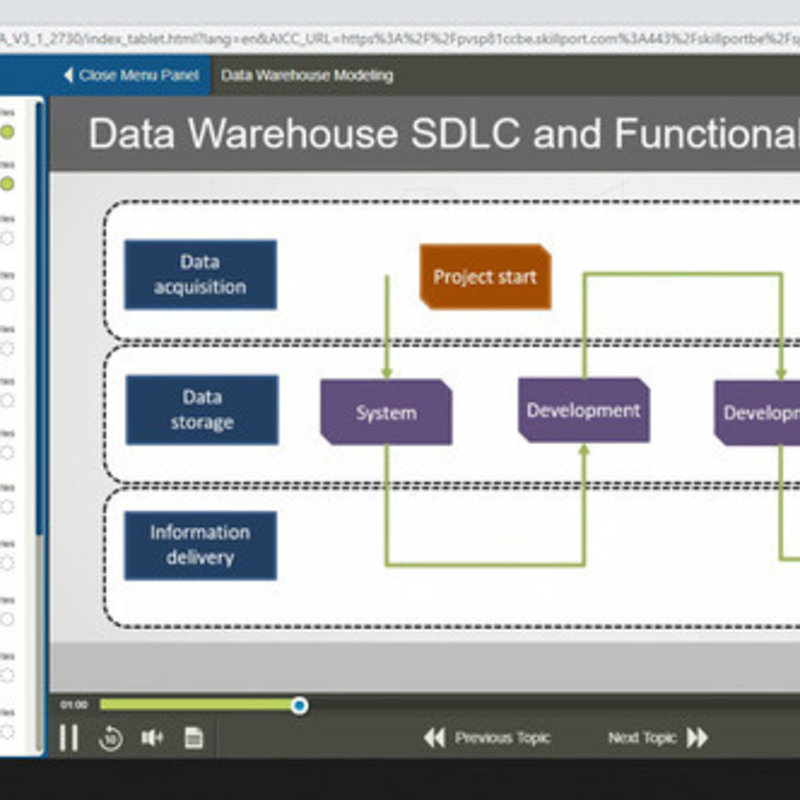The height and width of the screenshot is (800, 800).
Task: Click the Close Menu Panel arrow icon
Action: pos(68,76)
